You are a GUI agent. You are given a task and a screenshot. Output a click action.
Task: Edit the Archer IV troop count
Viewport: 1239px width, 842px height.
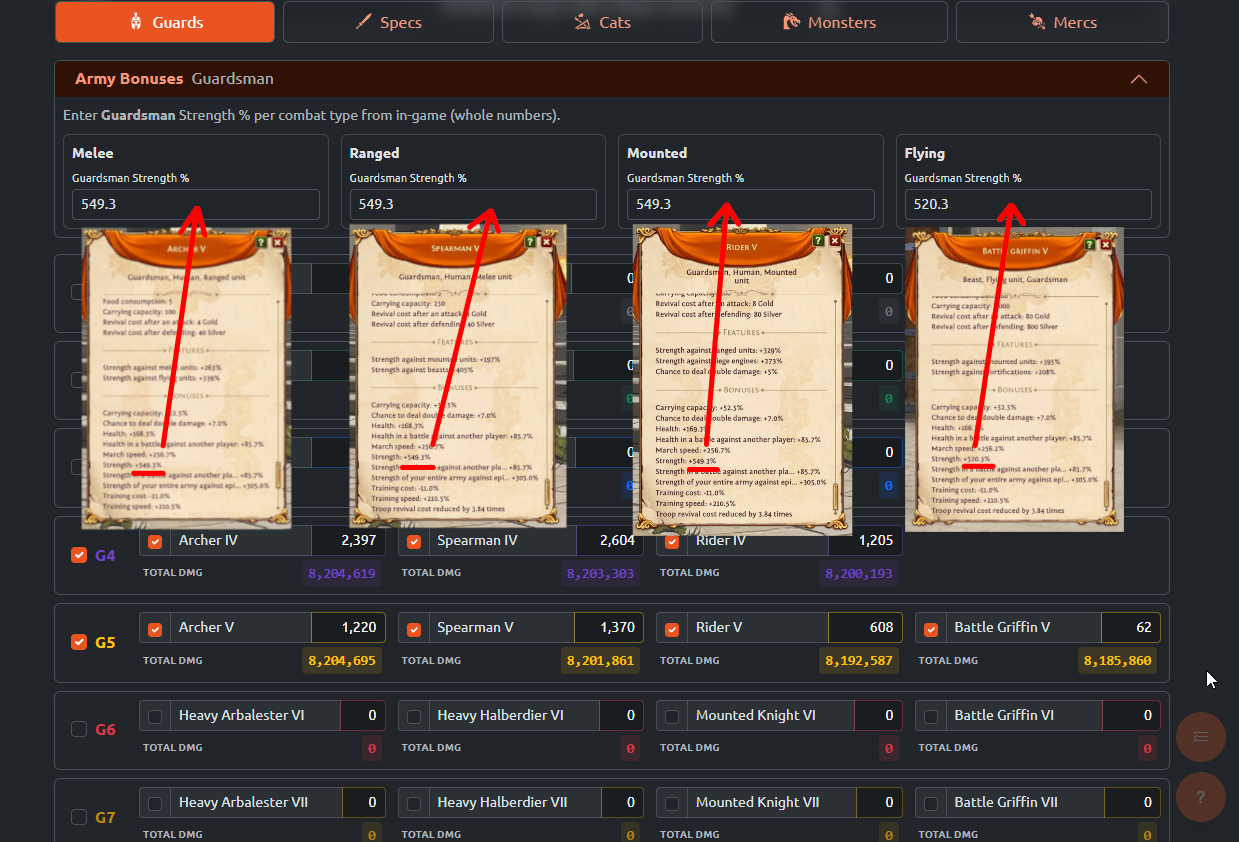pyautogui.click(x=348, y=541)
